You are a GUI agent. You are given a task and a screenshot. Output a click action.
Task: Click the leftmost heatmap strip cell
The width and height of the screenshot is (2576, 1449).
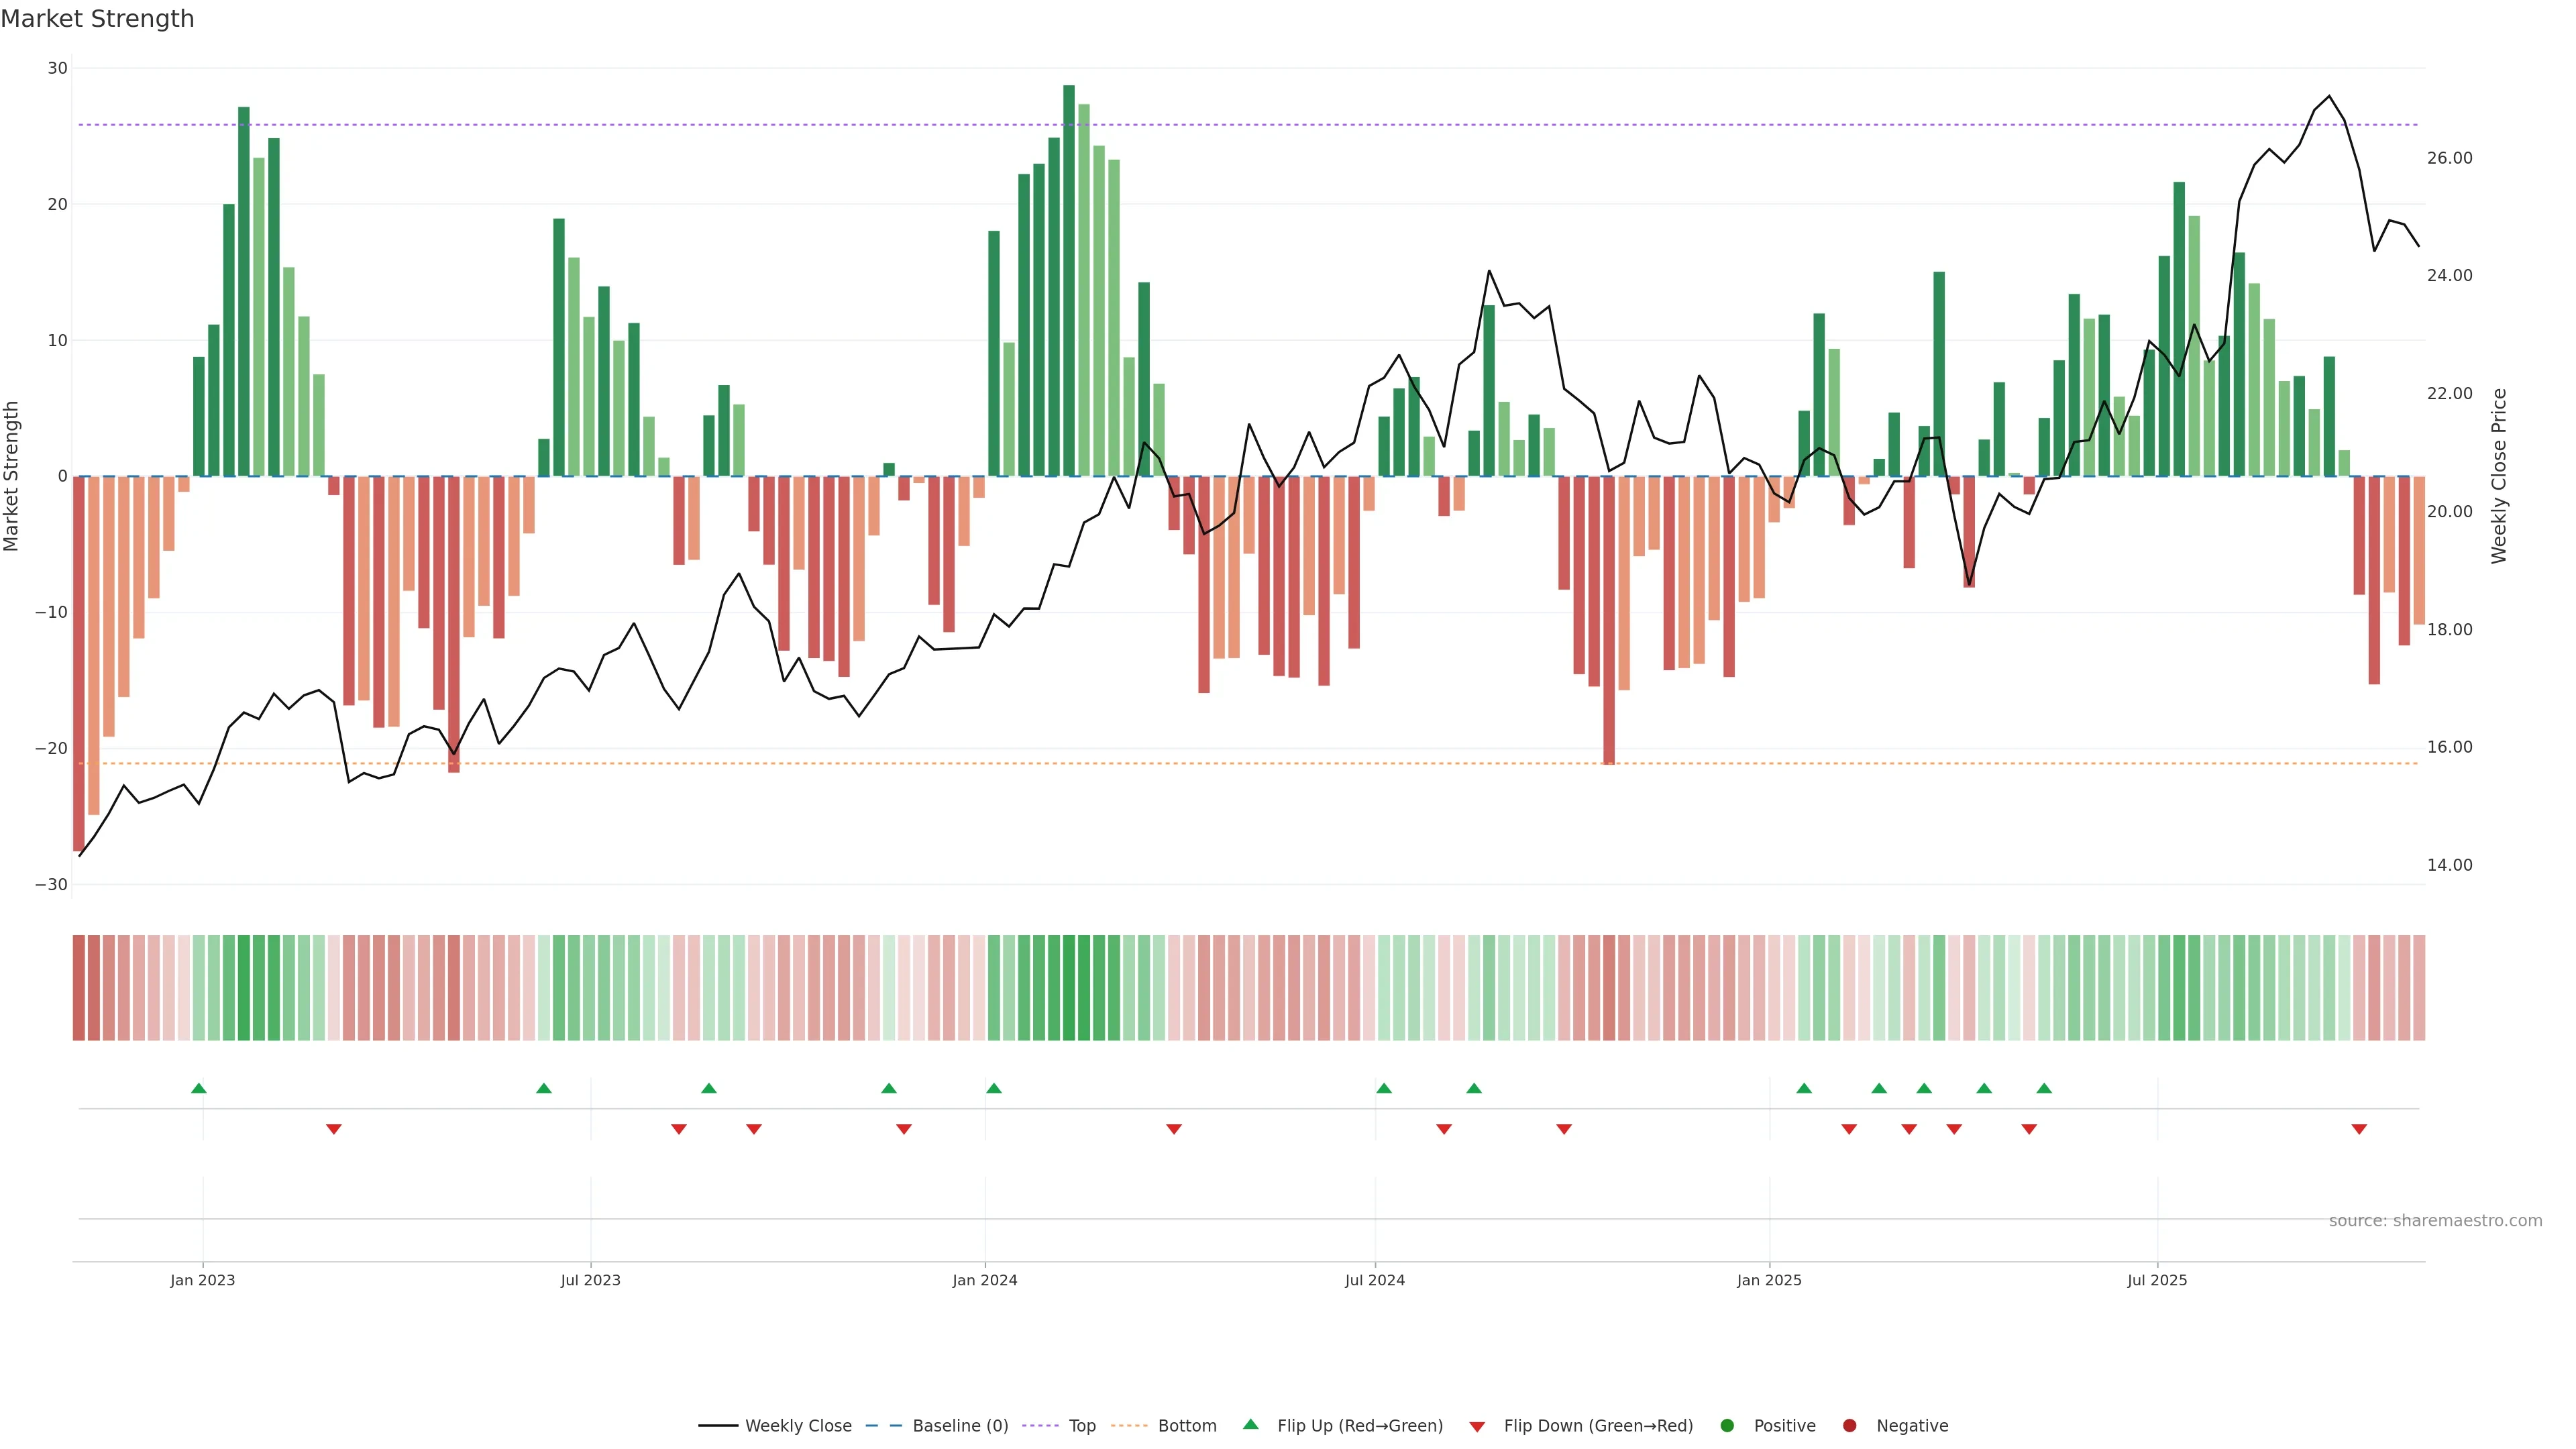(x=79, y=988)
